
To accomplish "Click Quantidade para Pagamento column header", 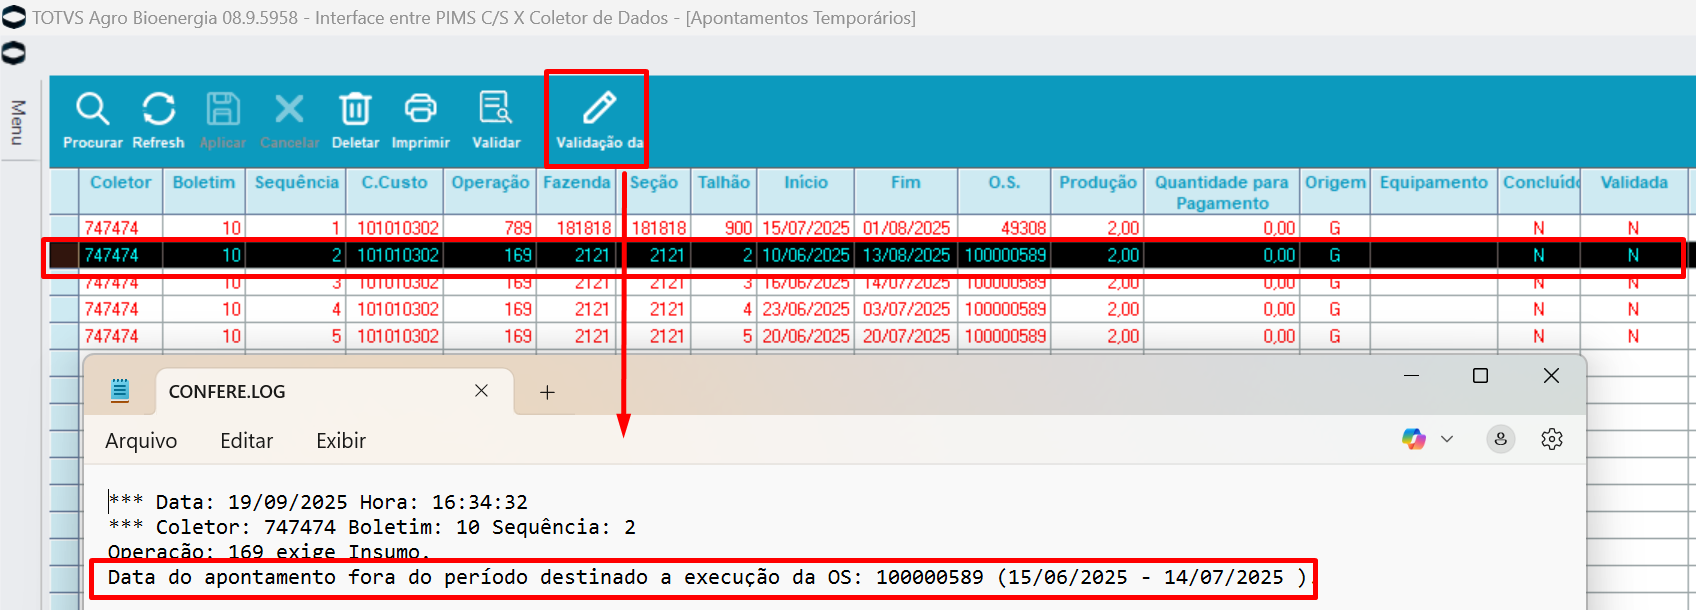I will 1222,193.
